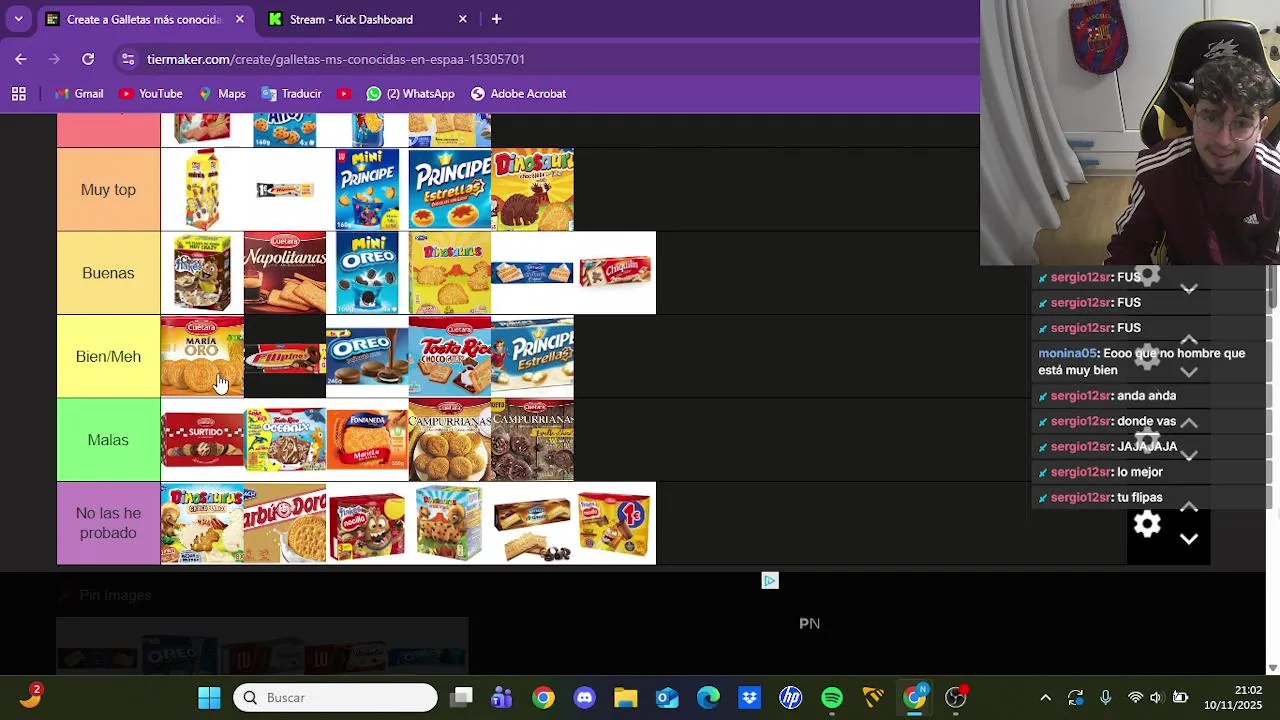Pick Principe Estrellas blue pack in Muy top

coord(450,190)
